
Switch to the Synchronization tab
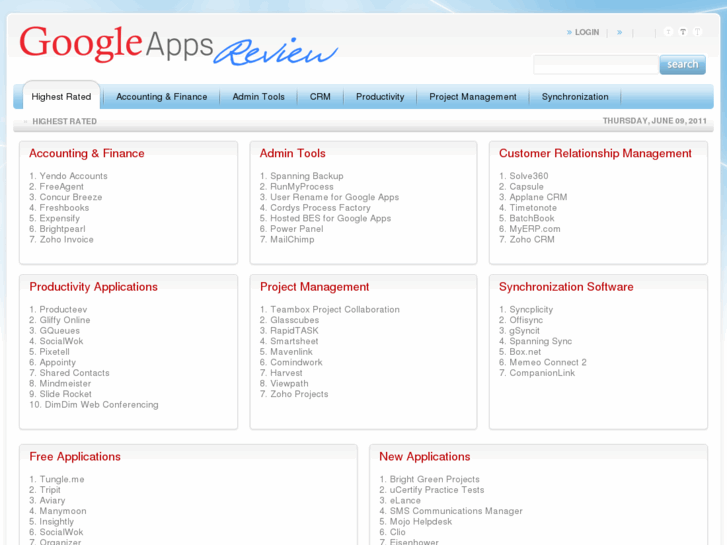(575, 96)
